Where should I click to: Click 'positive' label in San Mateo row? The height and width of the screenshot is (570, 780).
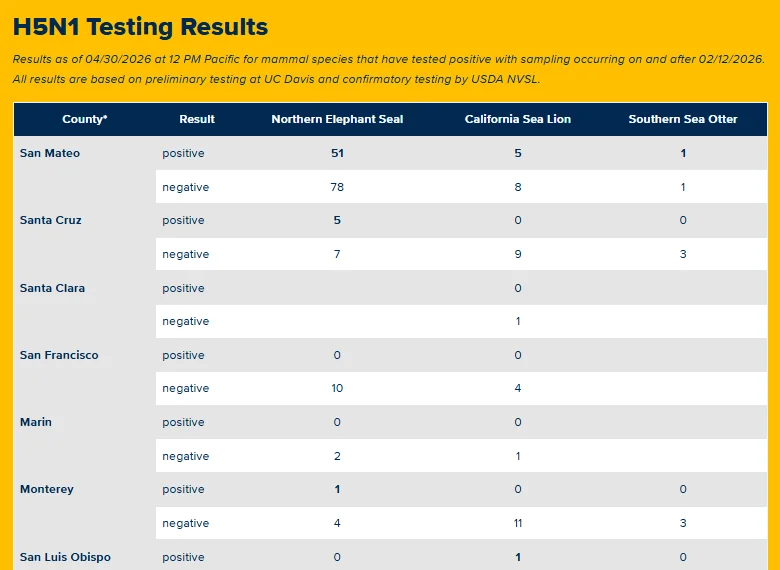pos(183,153)
